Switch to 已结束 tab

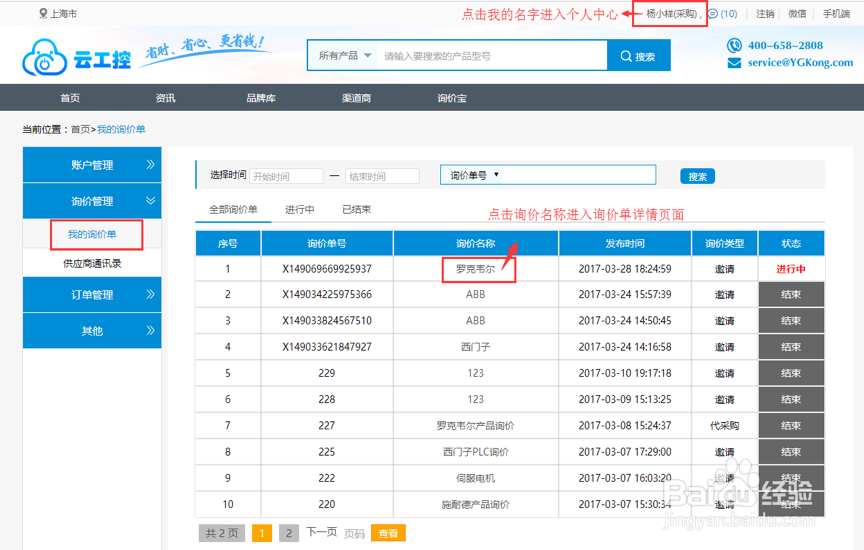point(357,209)
